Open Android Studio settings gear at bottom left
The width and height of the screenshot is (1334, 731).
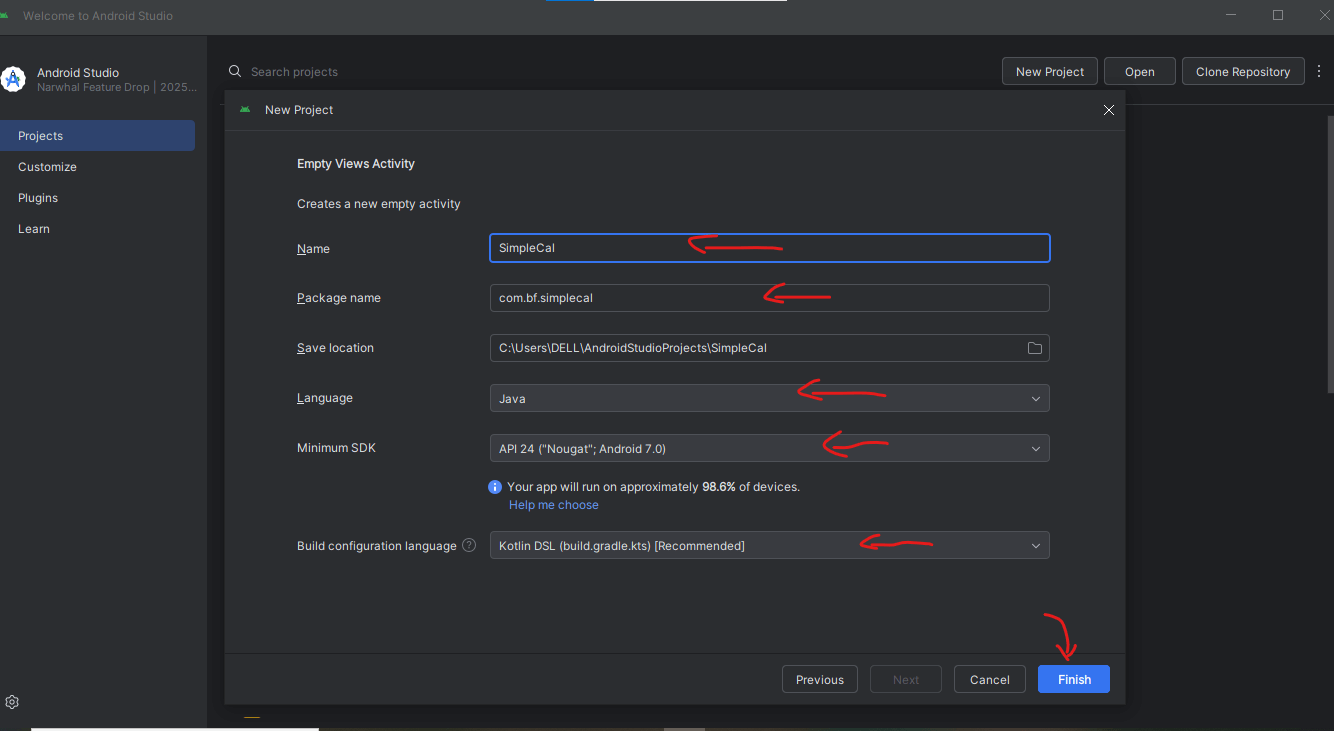tap(12, 702)
